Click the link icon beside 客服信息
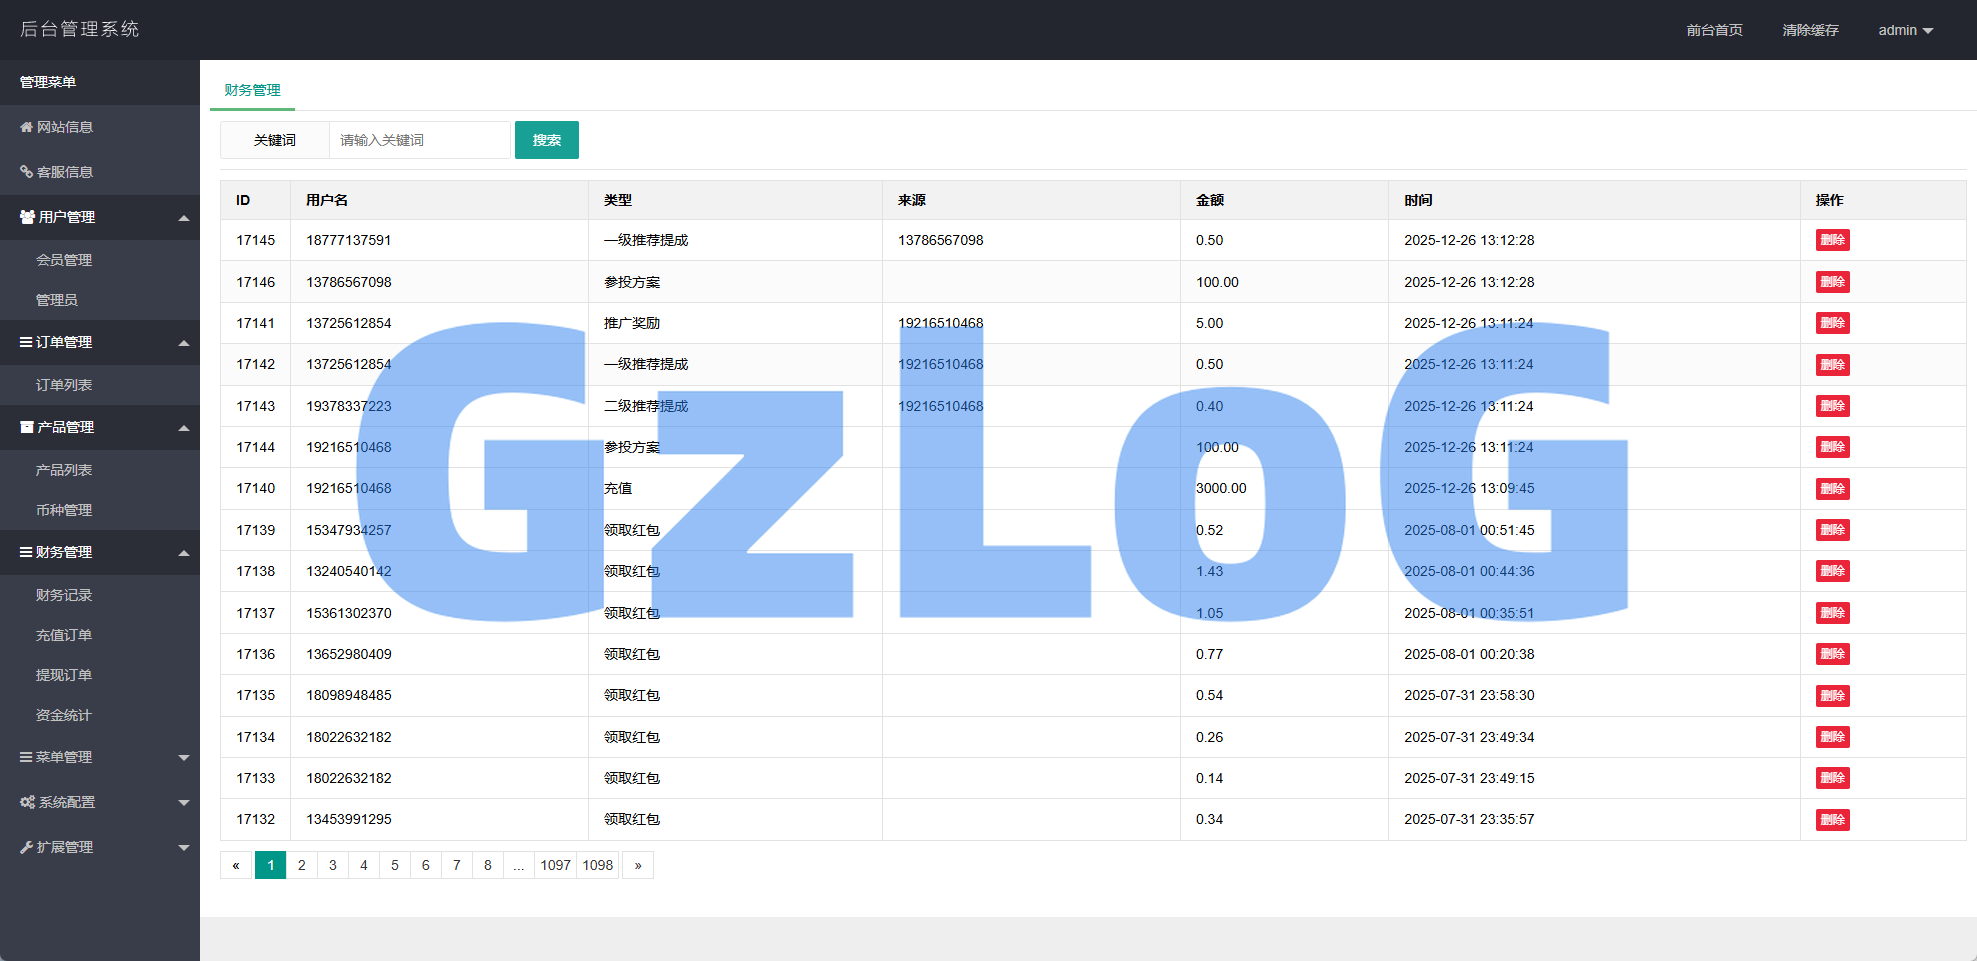Screen dimensions: 1977x961 tap(26, 172)
